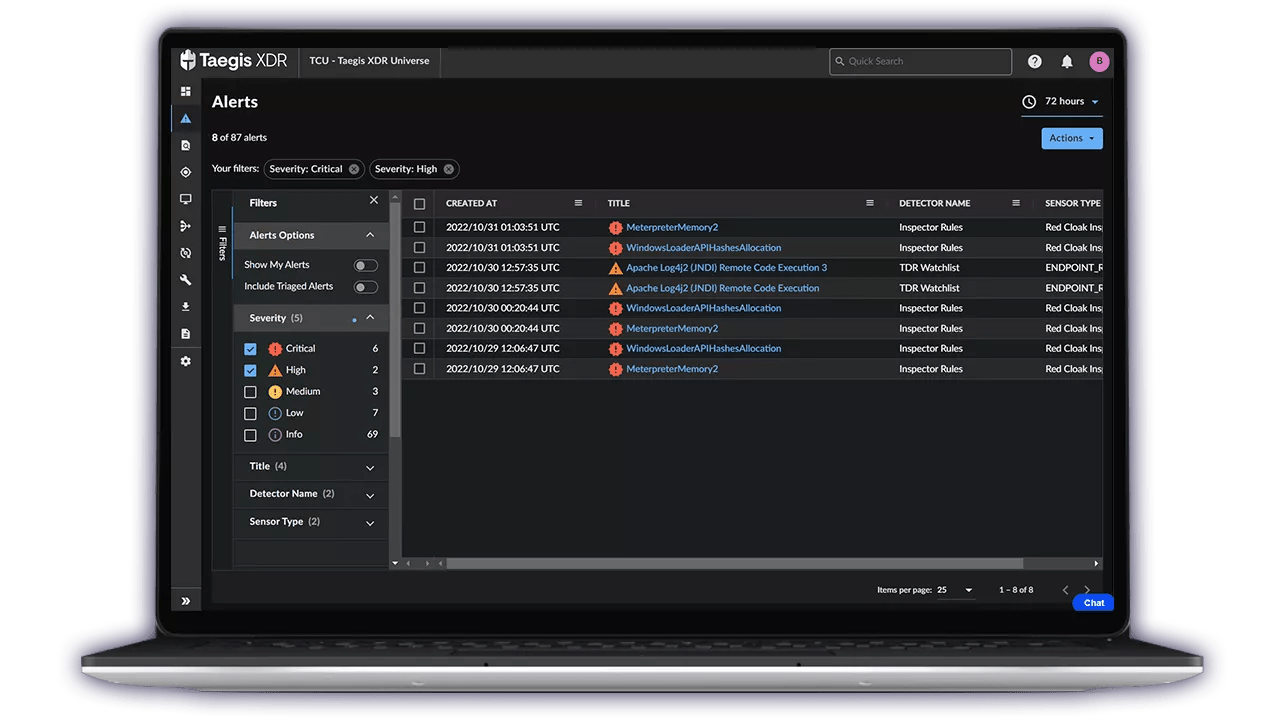Open the wrench tools sidebar icon
Viewport: 1284px width, 722px height.
pos(185,280)
